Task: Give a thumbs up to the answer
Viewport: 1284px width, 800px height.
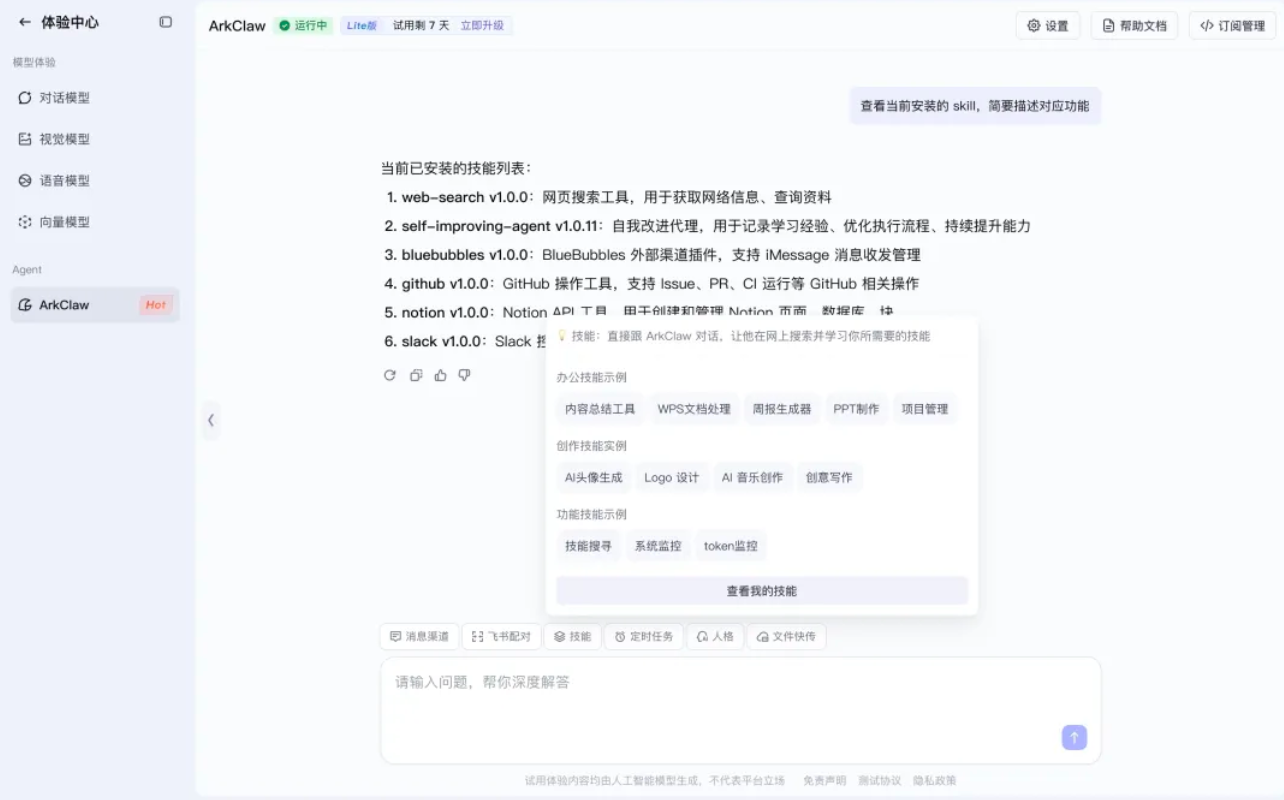Action: (440, 375)
